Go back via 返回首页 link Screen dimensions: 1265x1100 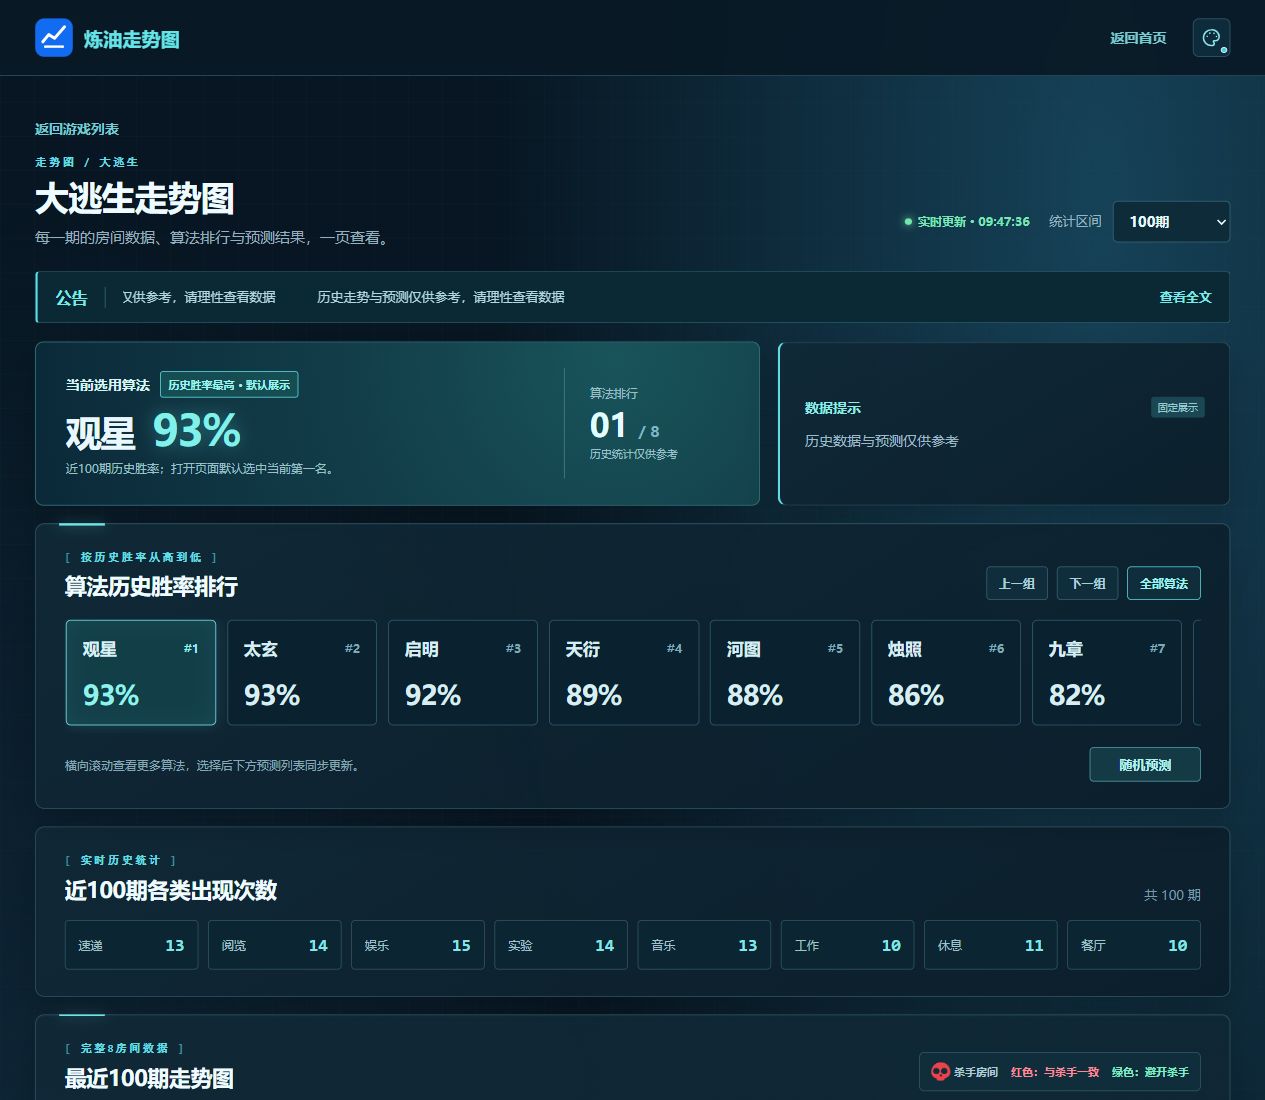(x=1138, y=38)
